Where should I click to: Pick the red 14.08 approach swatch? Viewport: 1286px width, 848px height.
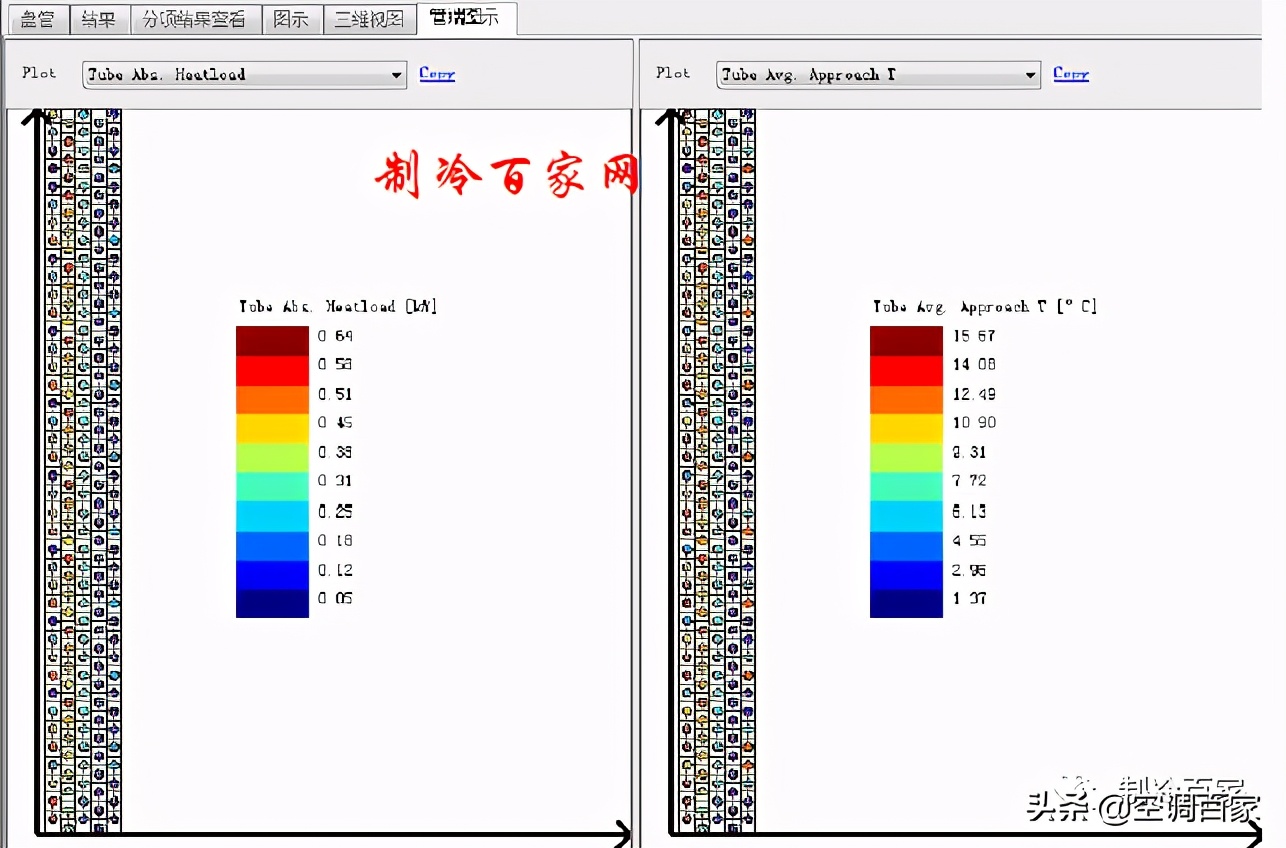pyautogui.click(x=906, y=370)
